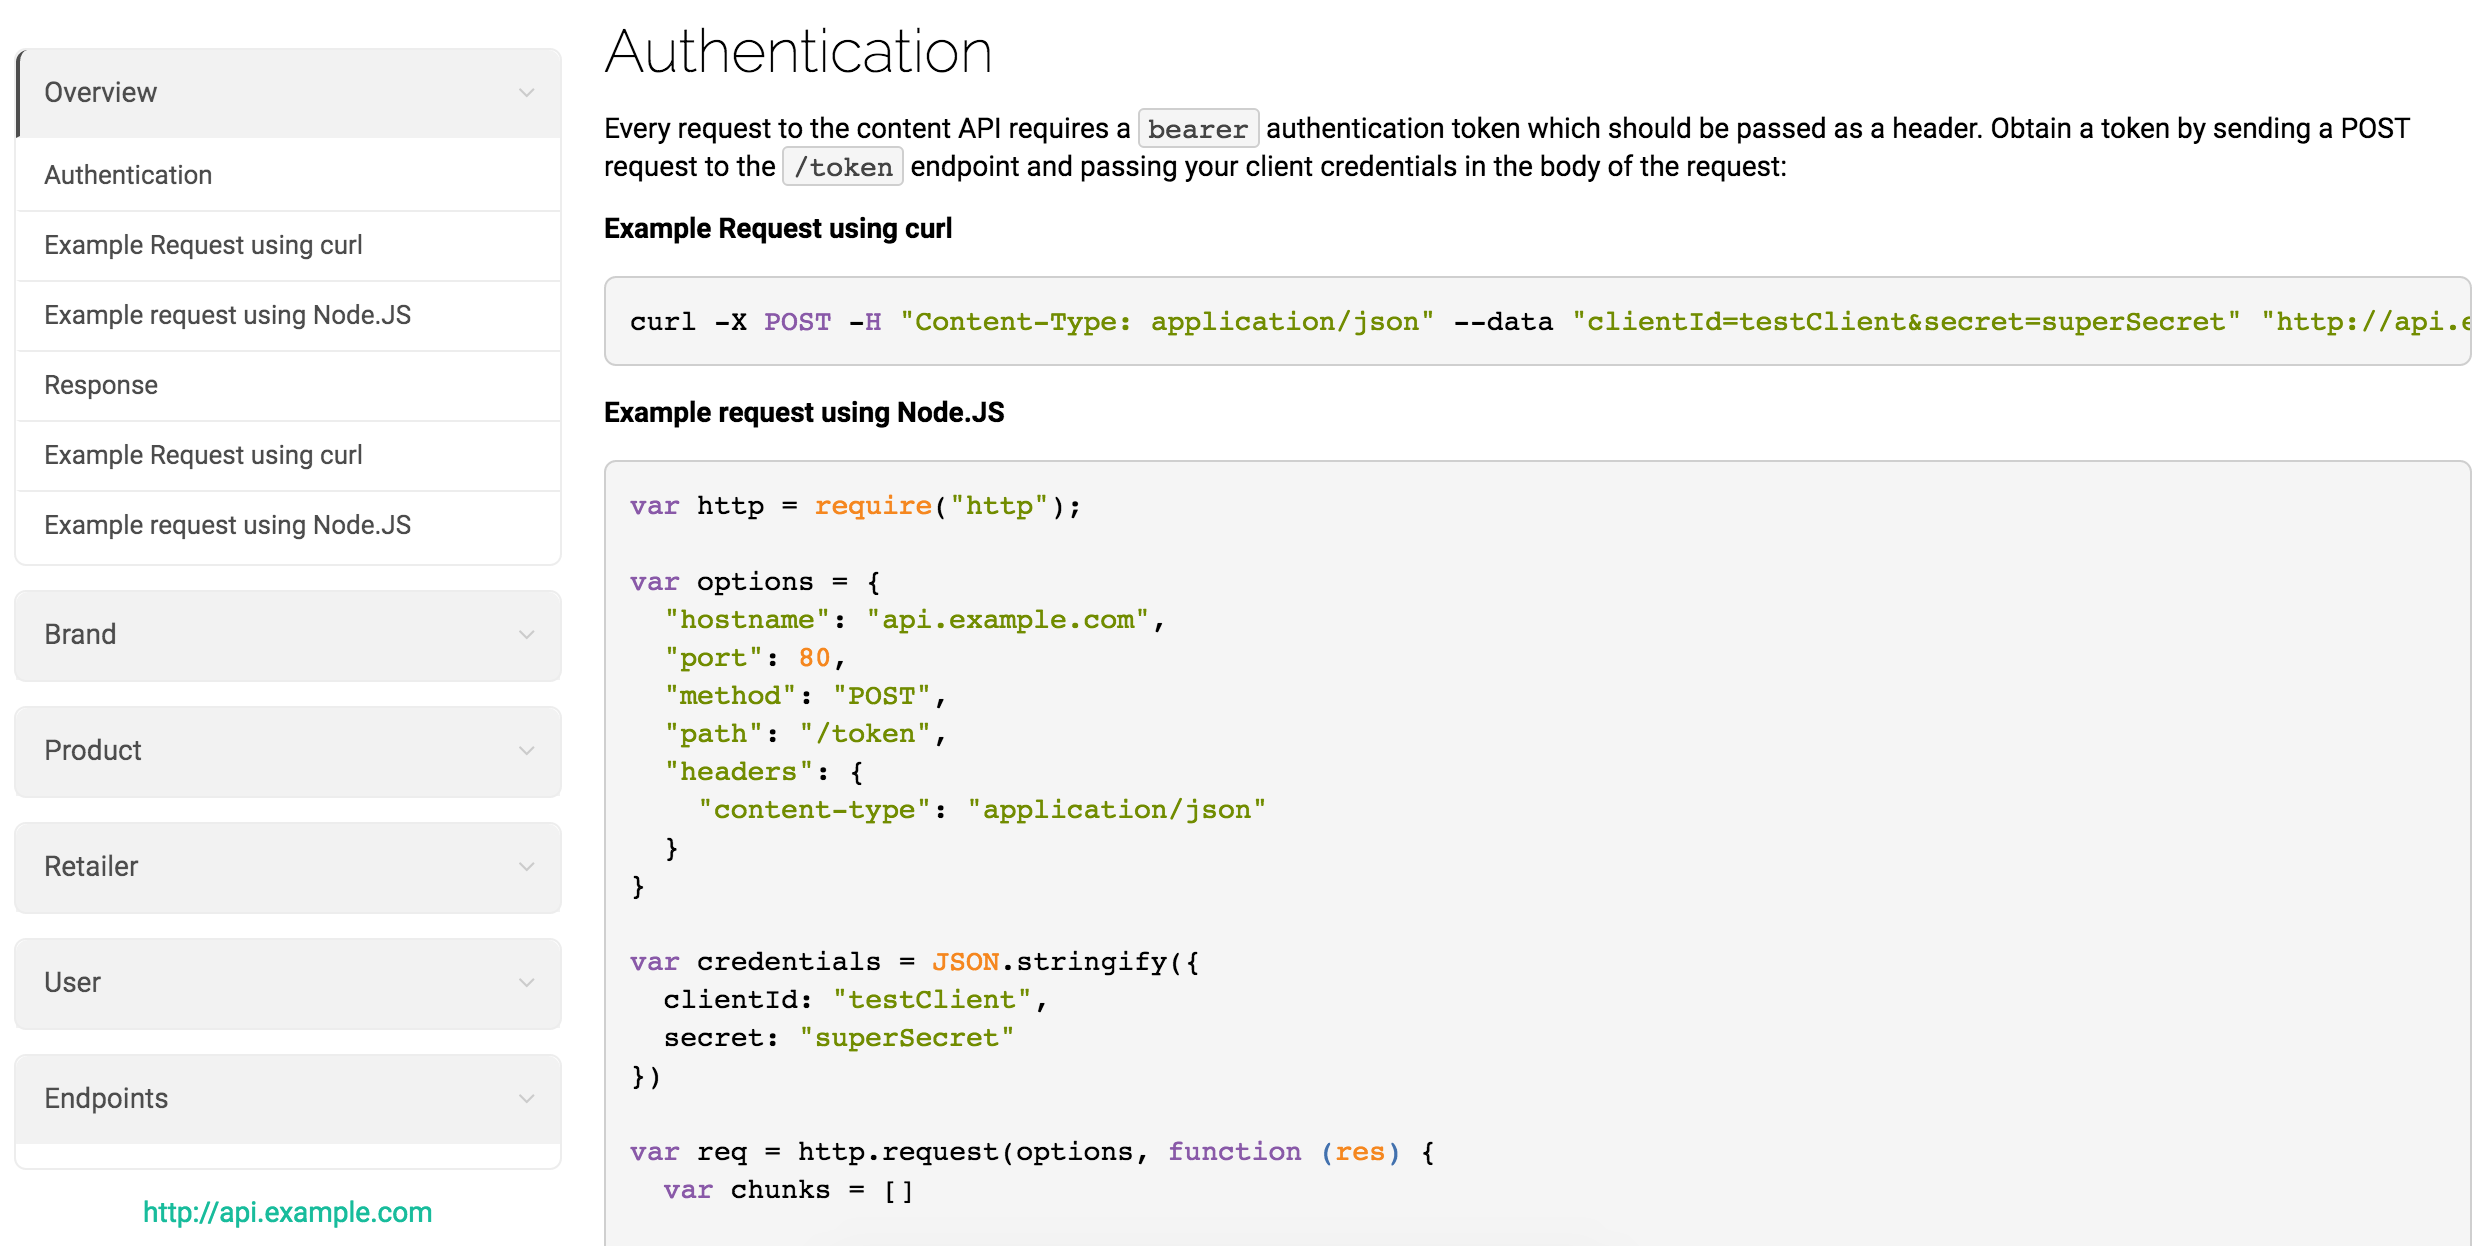2486x1246 pixels.
Task: Click the Node.JS code block hostname line
Action: coord(914,620)
